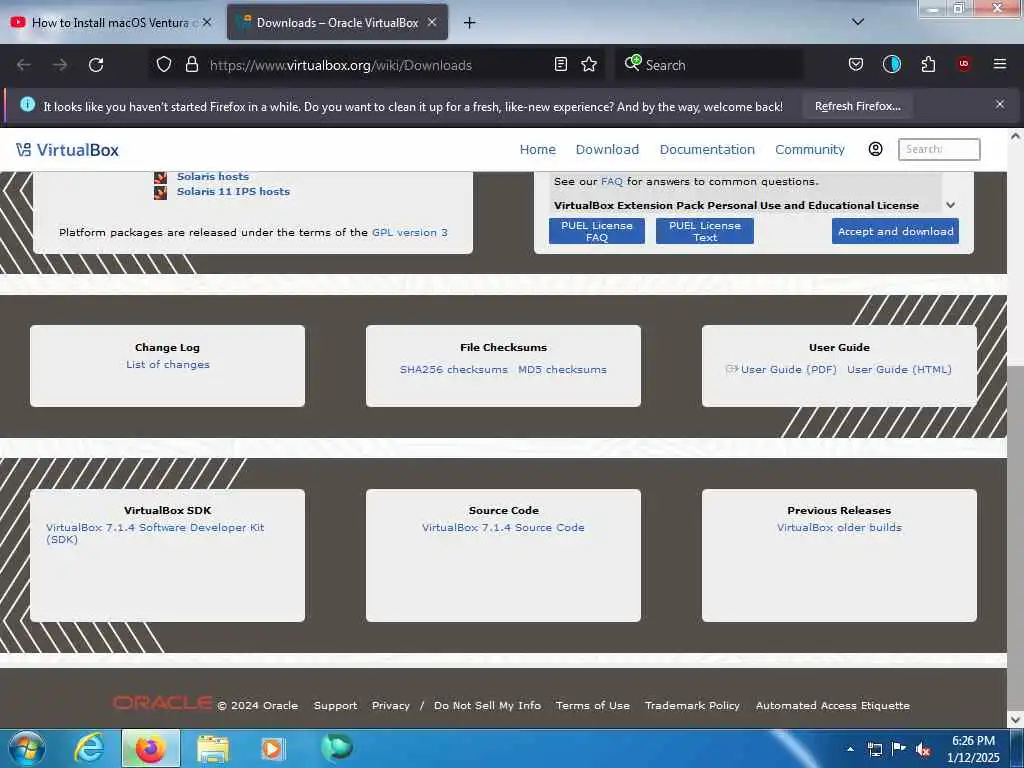Click the footer Support link
The height and width of the screenshot is (768, 1024).
coord(335,705)
